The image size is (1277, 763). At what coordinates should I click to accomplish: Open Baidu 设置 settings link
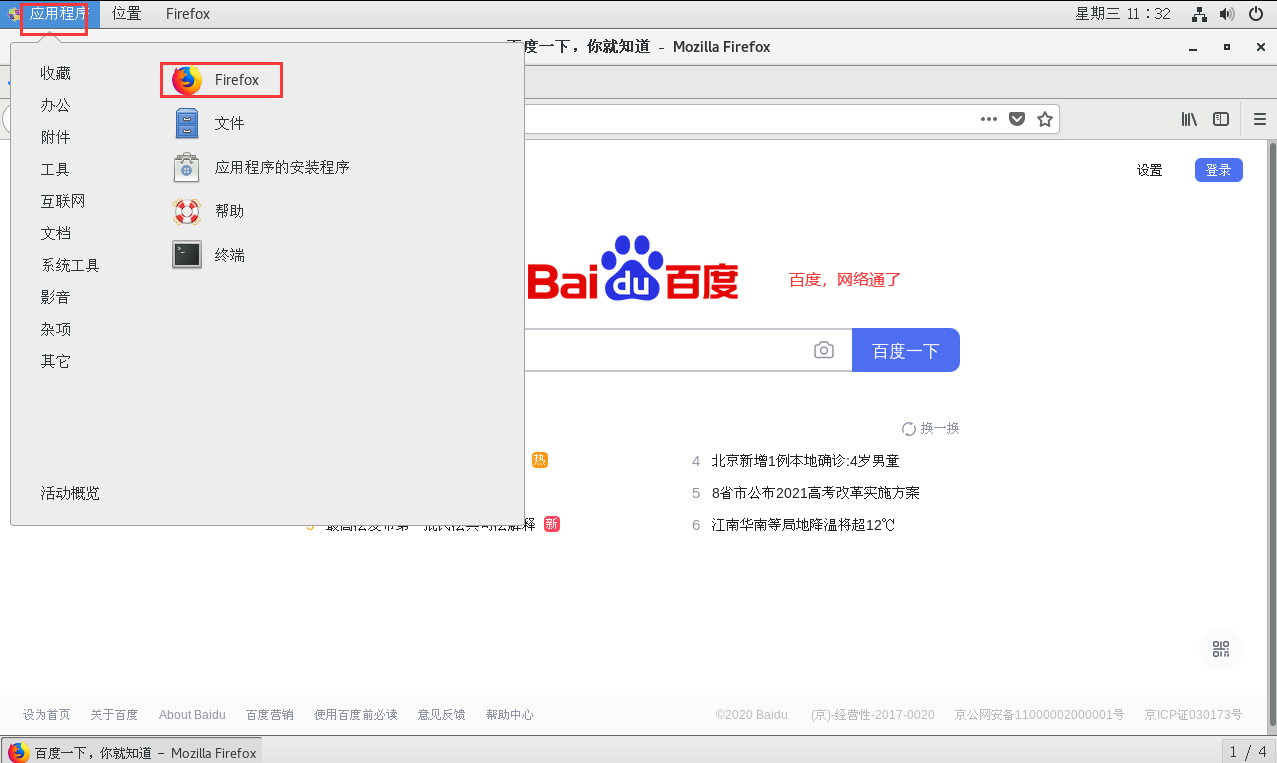coord(1149,170)
